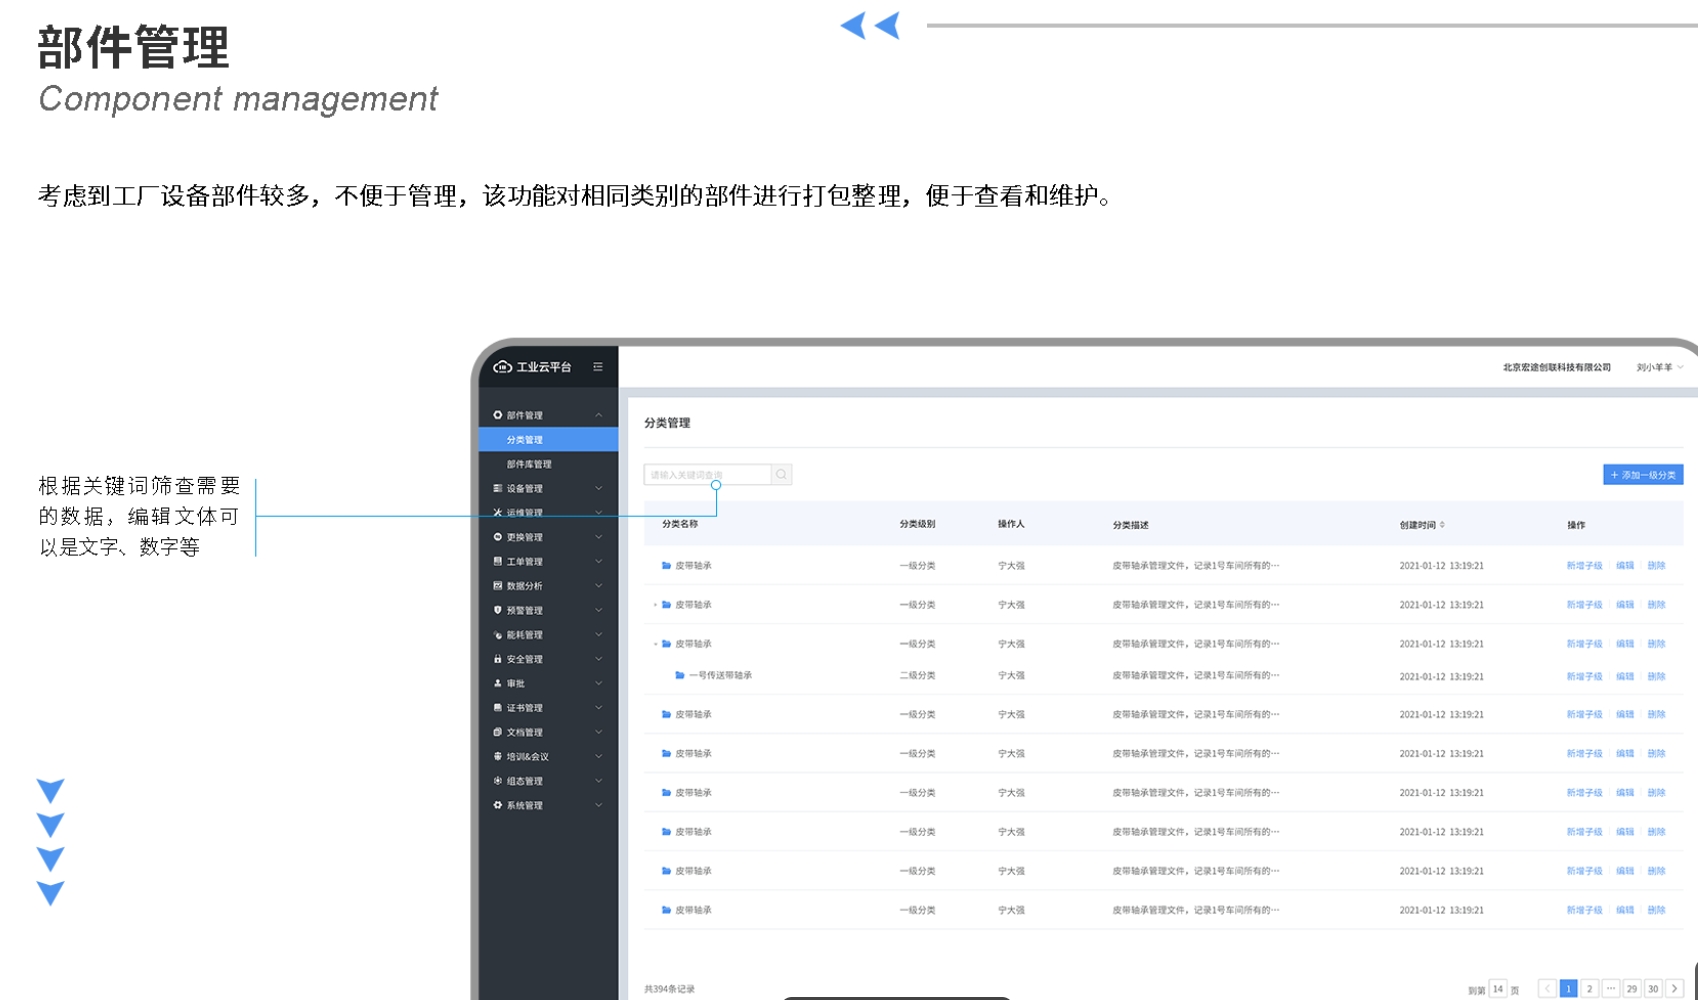Click 编辑 in the 一号传送带轴承 row
1698x1000 pixels.
pos(1625,677)
